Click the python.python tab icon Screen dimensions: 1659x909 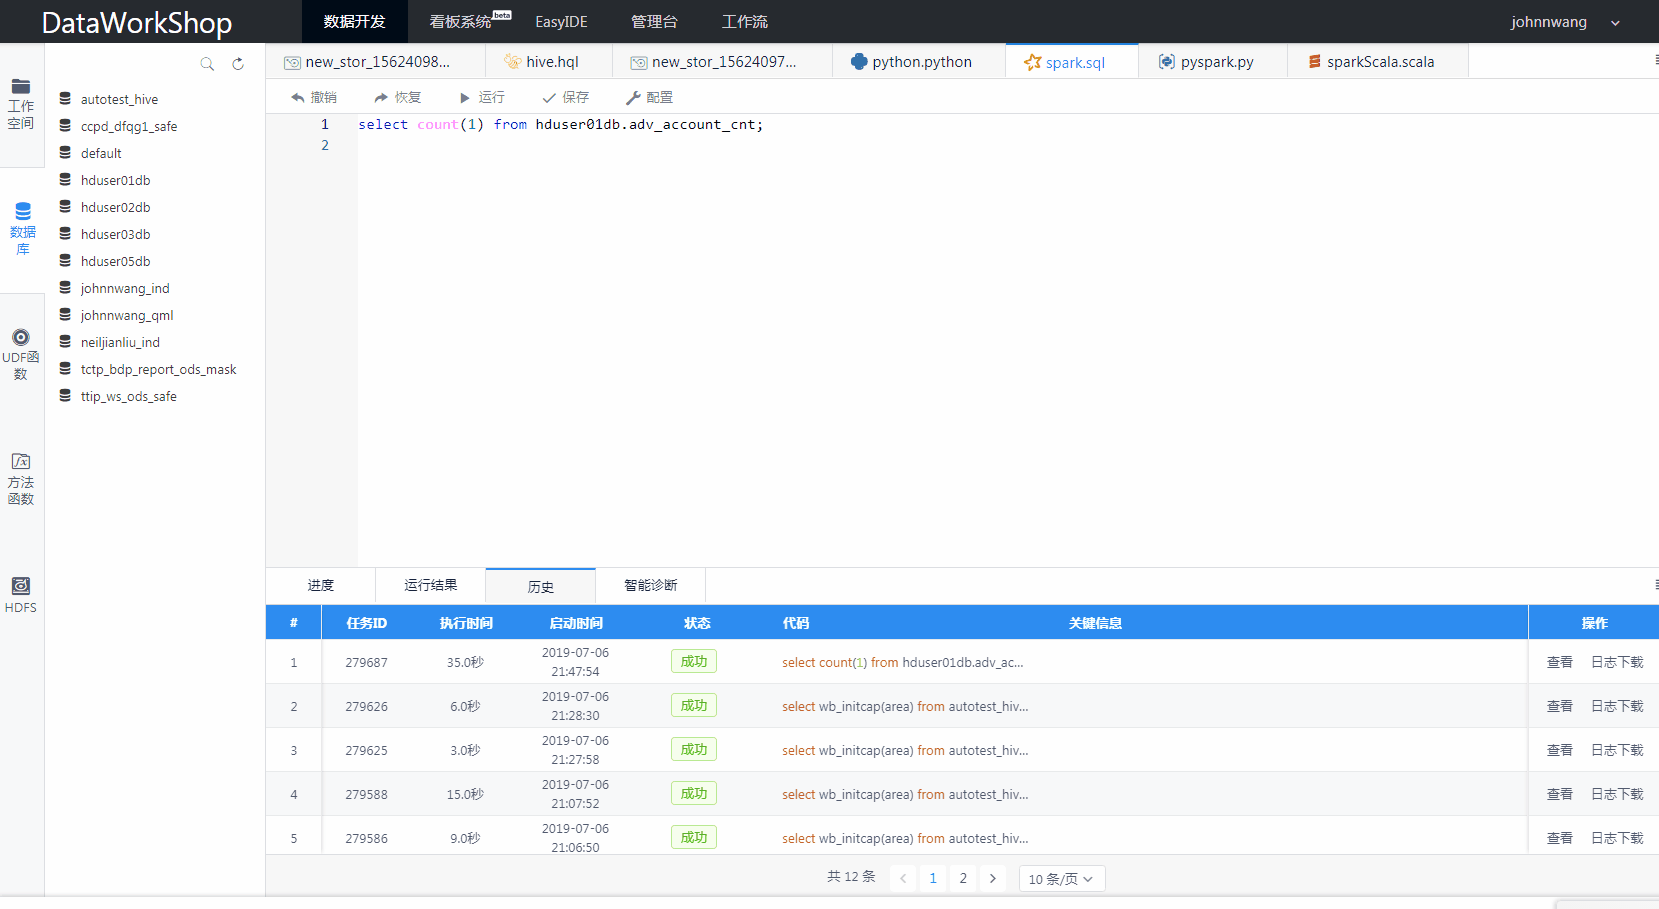pyautogui.click(x=859, y=62)
